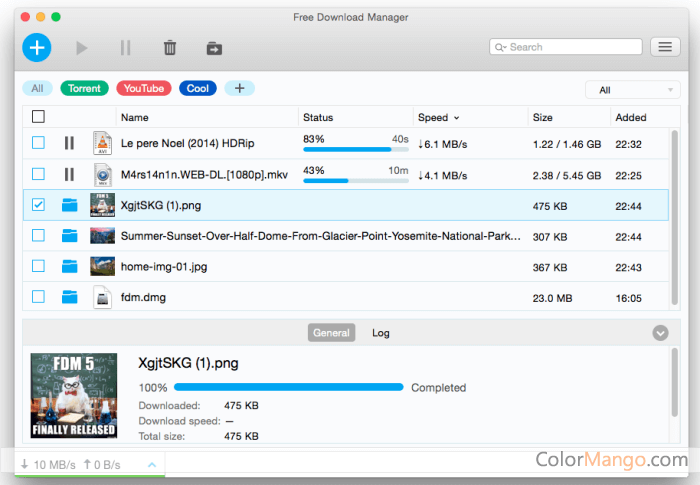This screenshot has height=485, width=700.
Task: Click the details panel vertical scrollbar
Action: (x=675, y=383)
